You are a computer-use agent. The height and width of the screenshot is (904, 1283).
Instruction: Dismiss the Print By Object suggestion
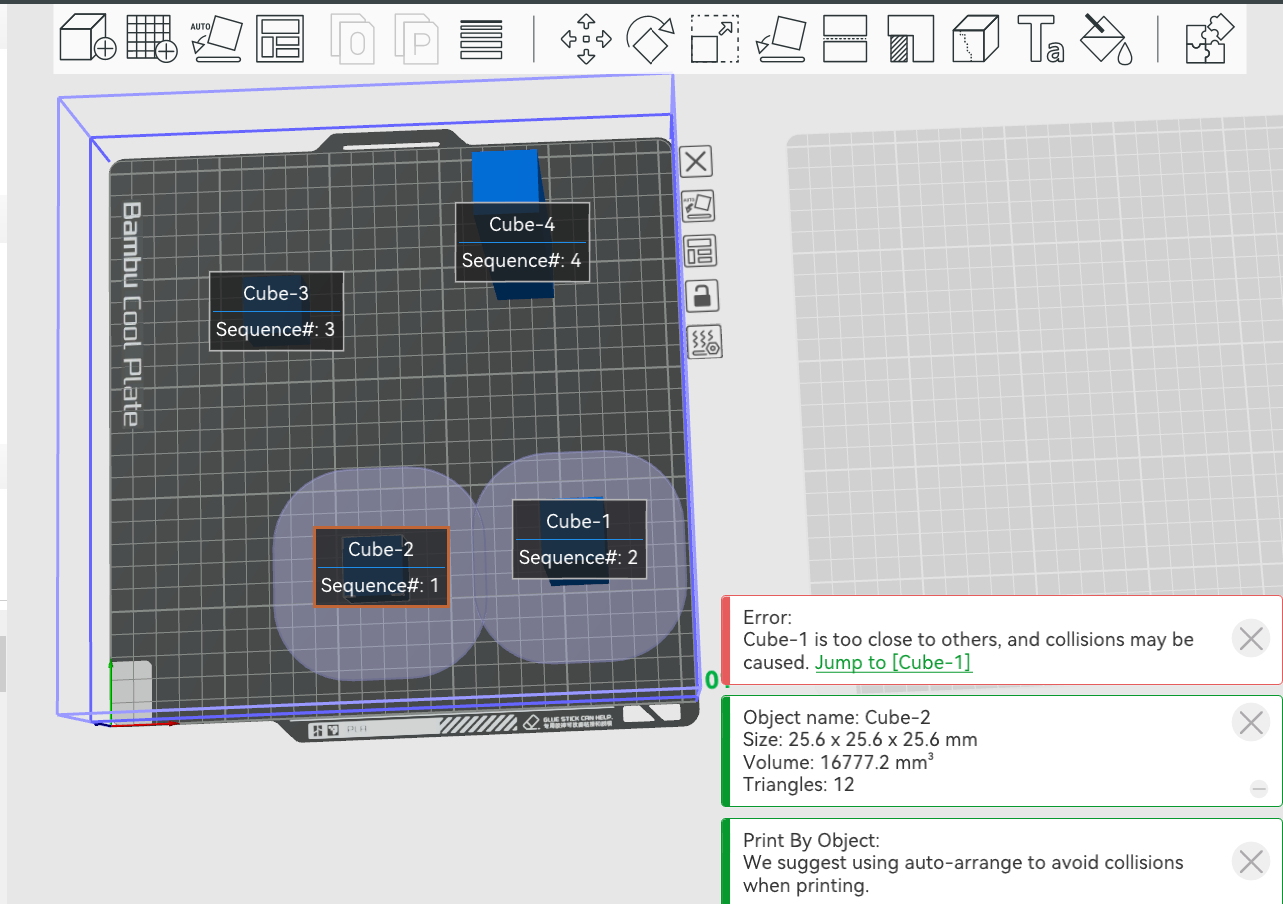click(x=1251, y=861)
